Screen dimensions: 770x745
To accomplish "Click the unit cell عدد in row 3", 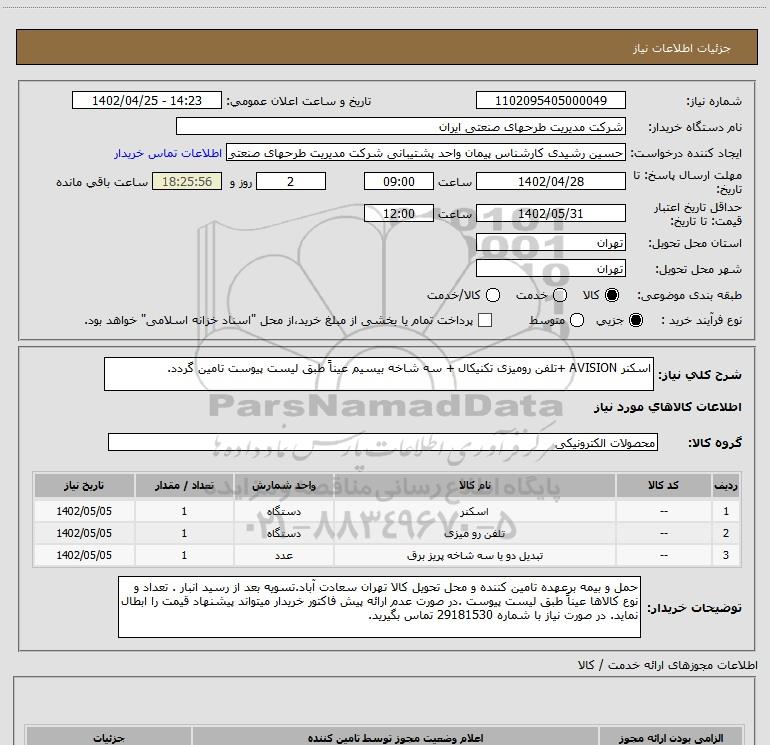I will pos(284,555).
